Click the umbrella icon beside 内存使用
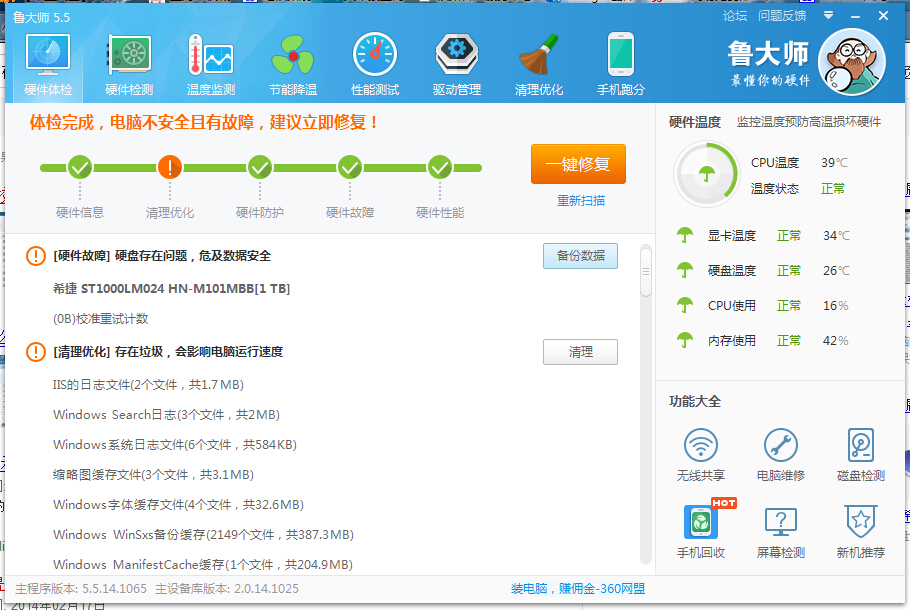The height and width of the screenshot is (610, 910). pyautogui.click(x=685, y=340)
